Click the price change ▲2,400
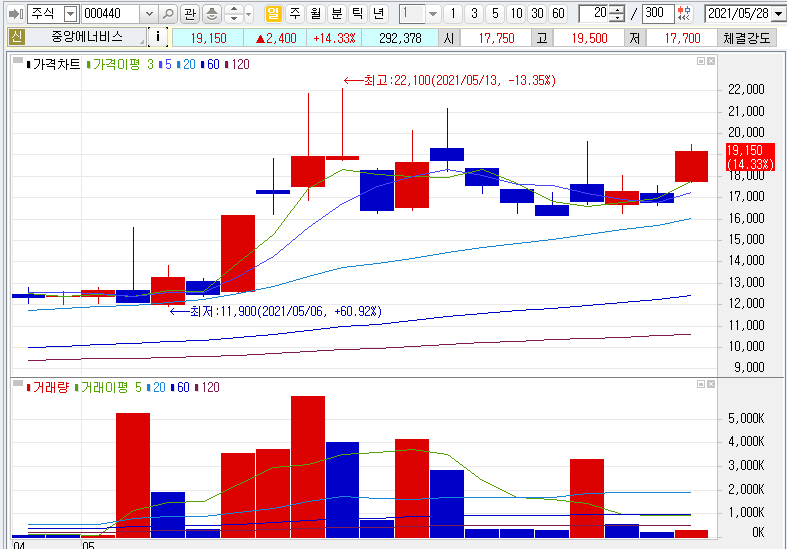 point(276,38)
